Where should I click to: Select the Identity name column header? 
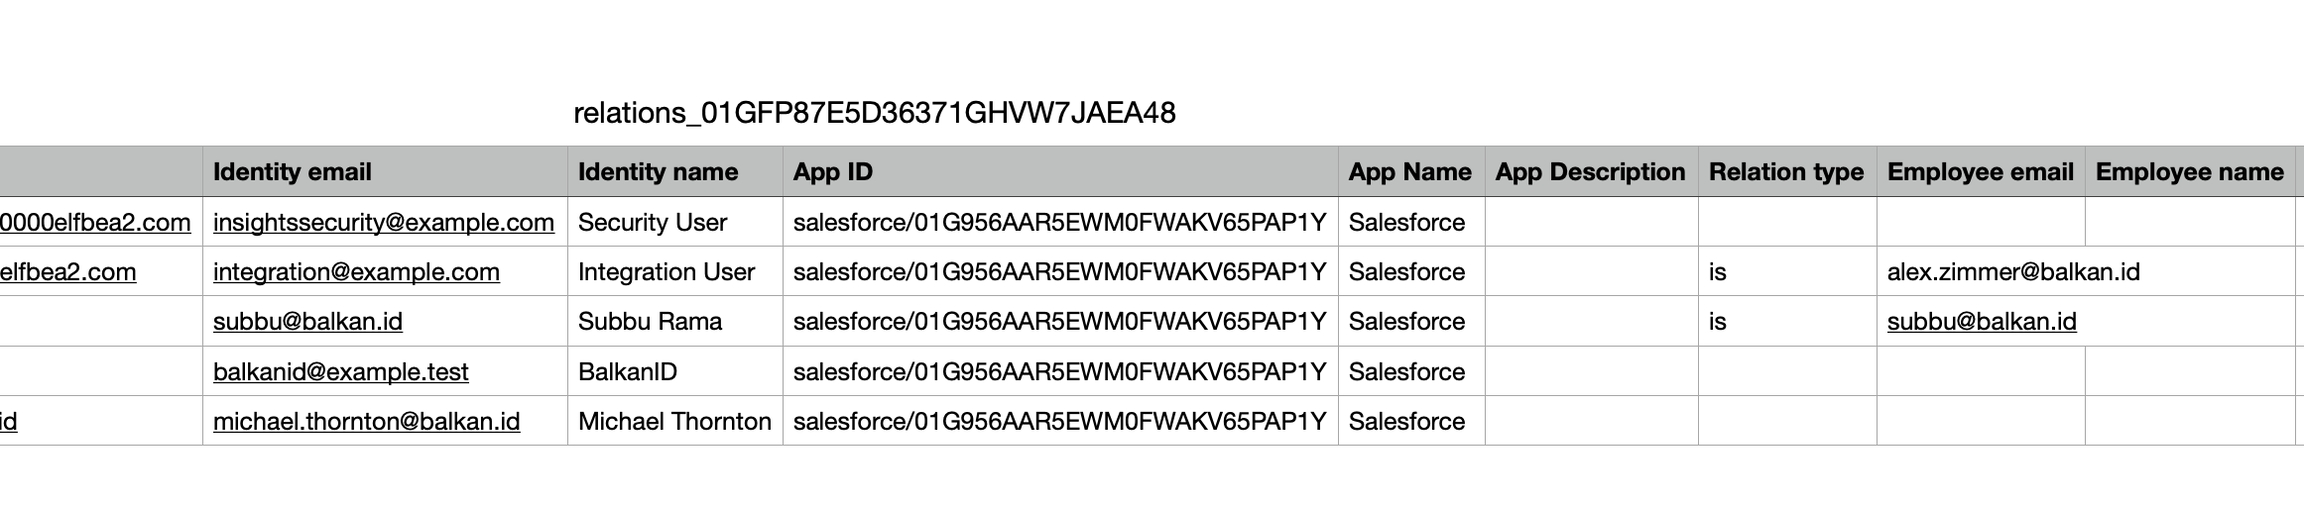[x=658, y=172]
